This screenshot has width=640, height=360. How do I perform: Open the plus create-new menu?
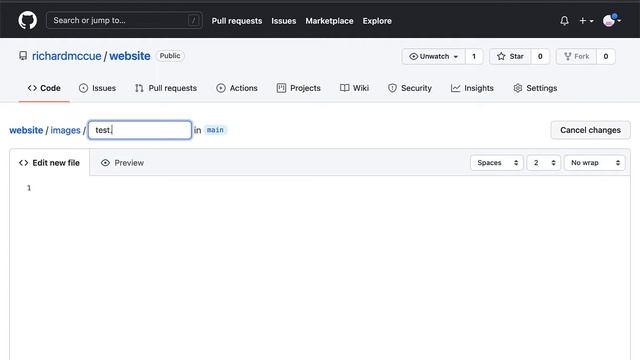[x=586, y=20]
